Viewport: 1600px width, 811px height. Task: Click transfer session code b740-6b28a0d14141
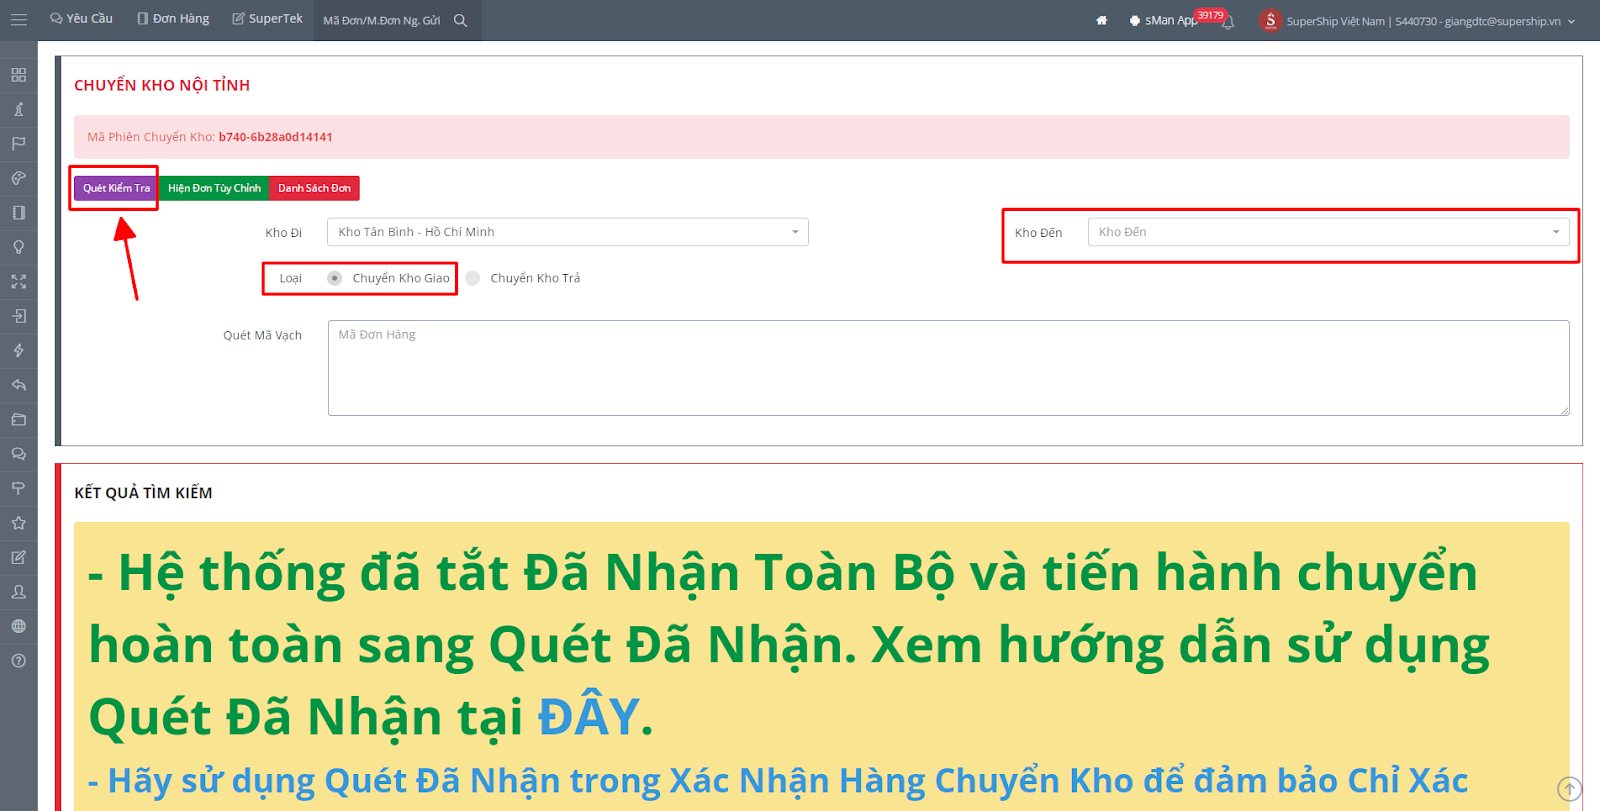pos(275,137)
